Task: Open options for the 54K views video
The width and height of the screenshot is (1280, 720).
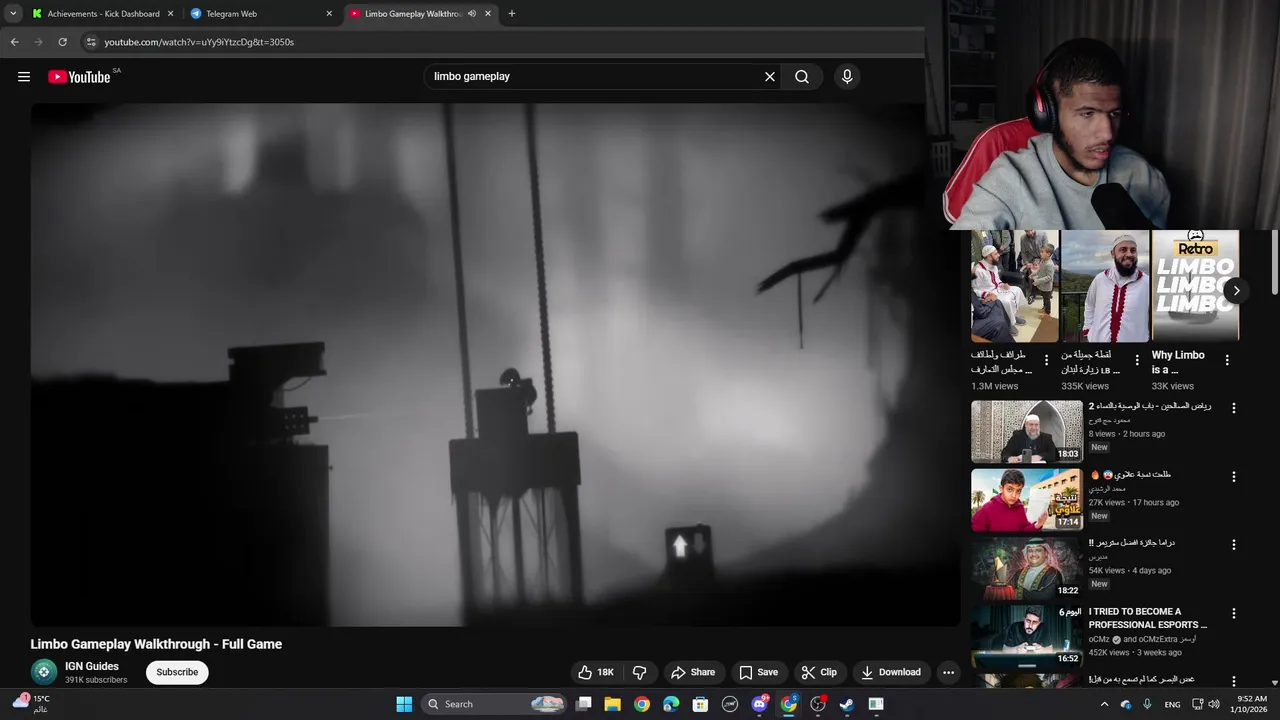Action: pos(1234,545)
